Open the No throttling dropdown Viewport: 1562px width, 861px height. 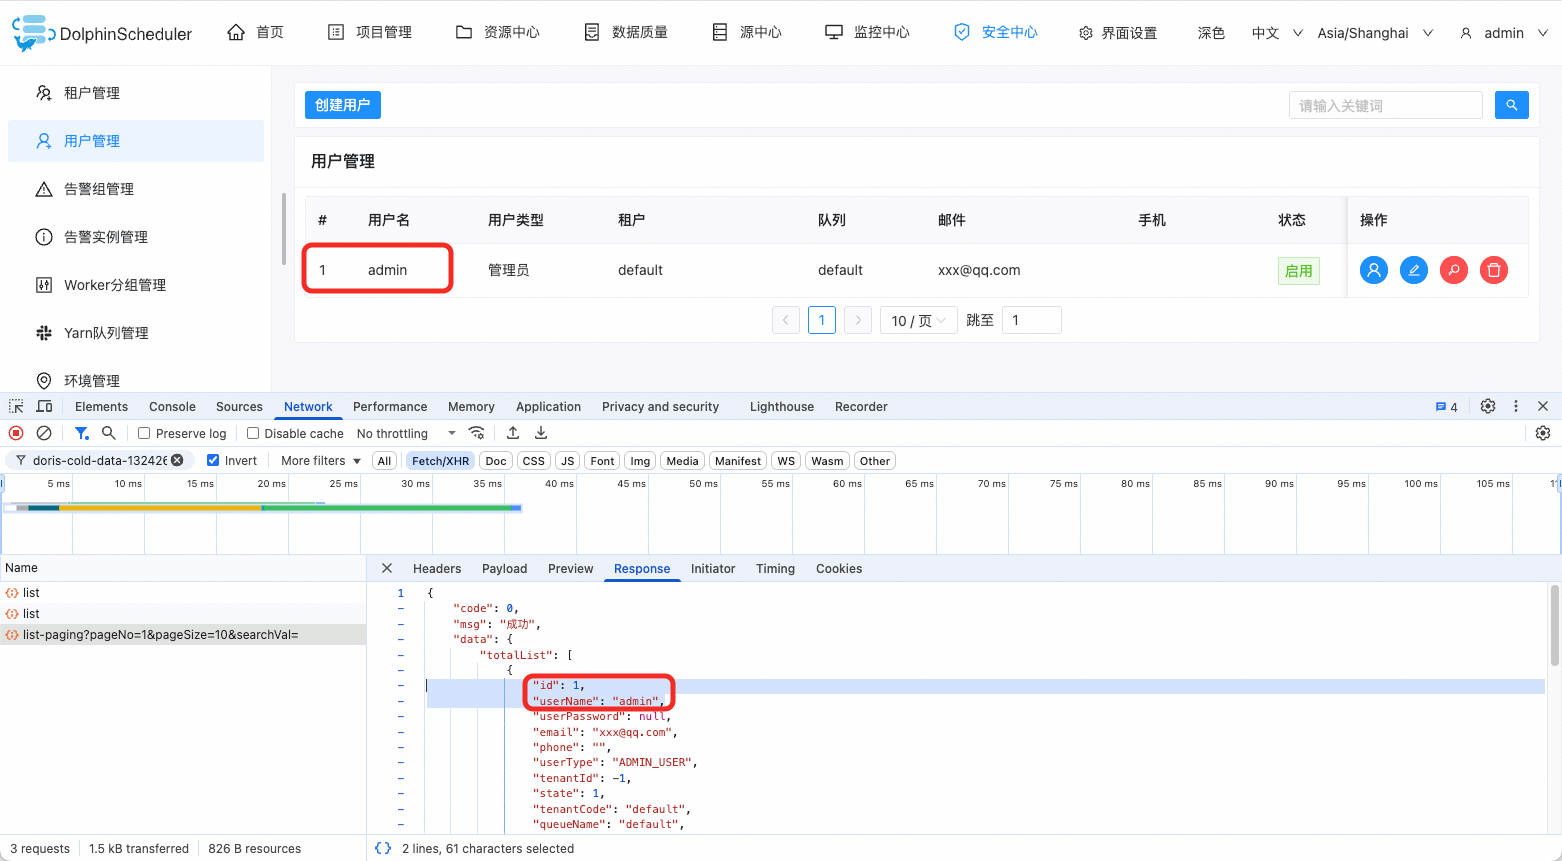pyautogui.click(x=406, y=433)
